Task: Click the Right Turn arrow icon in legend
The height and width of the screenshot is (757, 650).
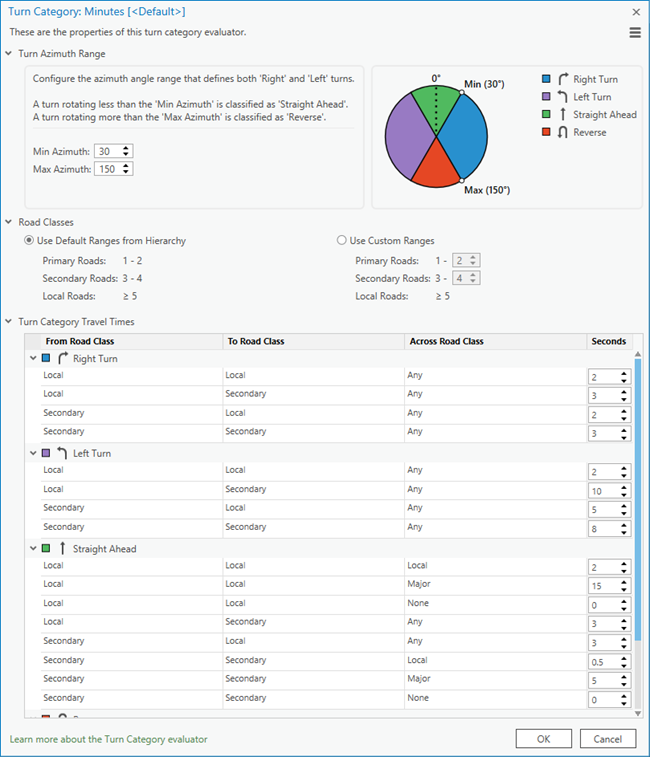Action: (x=562, y=79)
